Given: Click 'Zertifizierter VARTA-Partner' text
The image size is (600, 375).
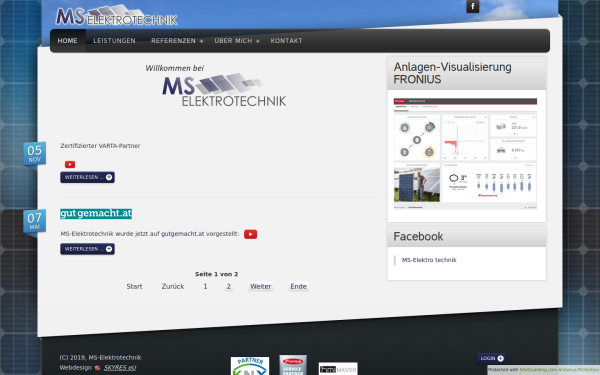Looking at the screenshot, I should click(x=100, y=146).
